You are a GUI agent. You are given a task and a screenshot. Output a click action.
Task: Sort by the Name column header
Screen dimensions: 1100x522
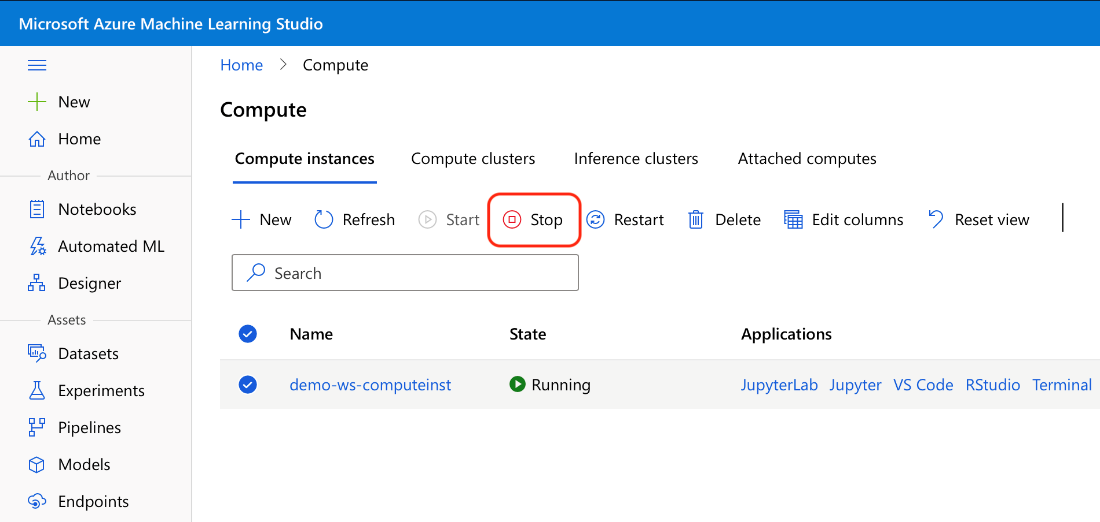click(x=311, y=334)
